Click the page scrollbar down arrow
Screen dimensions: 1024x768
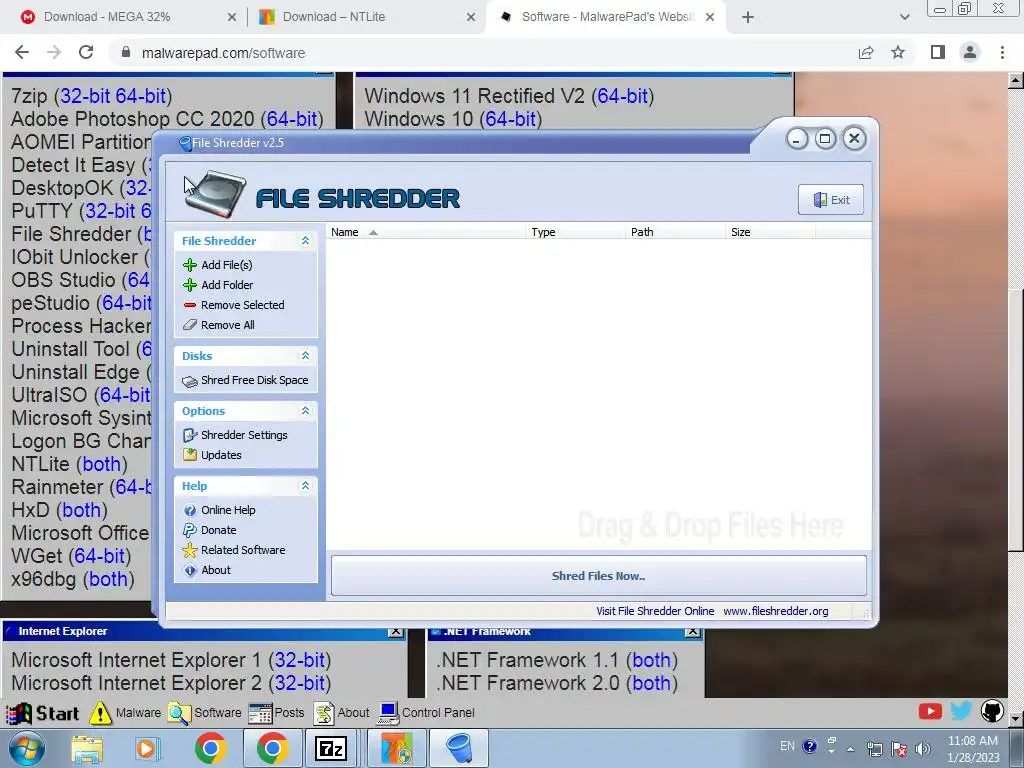tap(1016, 718)
